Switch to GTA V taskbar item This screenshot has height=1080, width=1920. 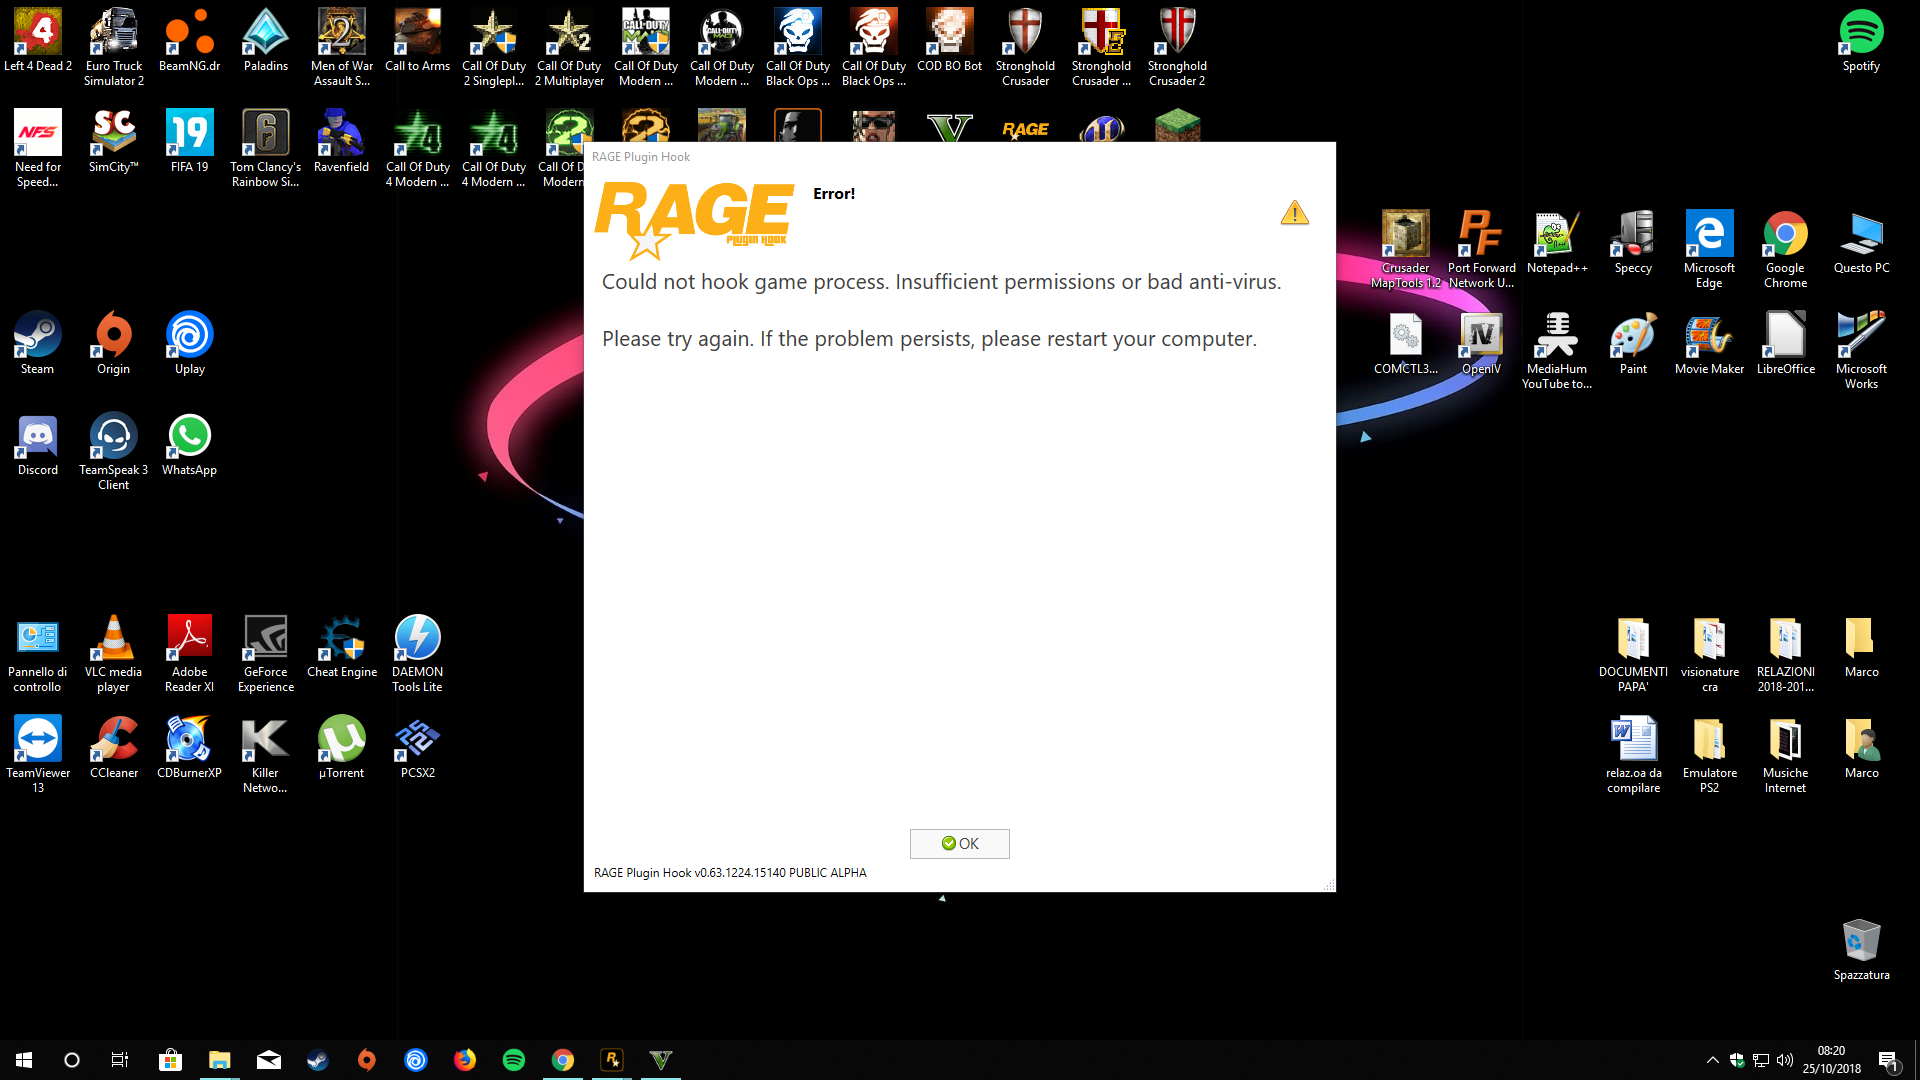coord(661,1060)
